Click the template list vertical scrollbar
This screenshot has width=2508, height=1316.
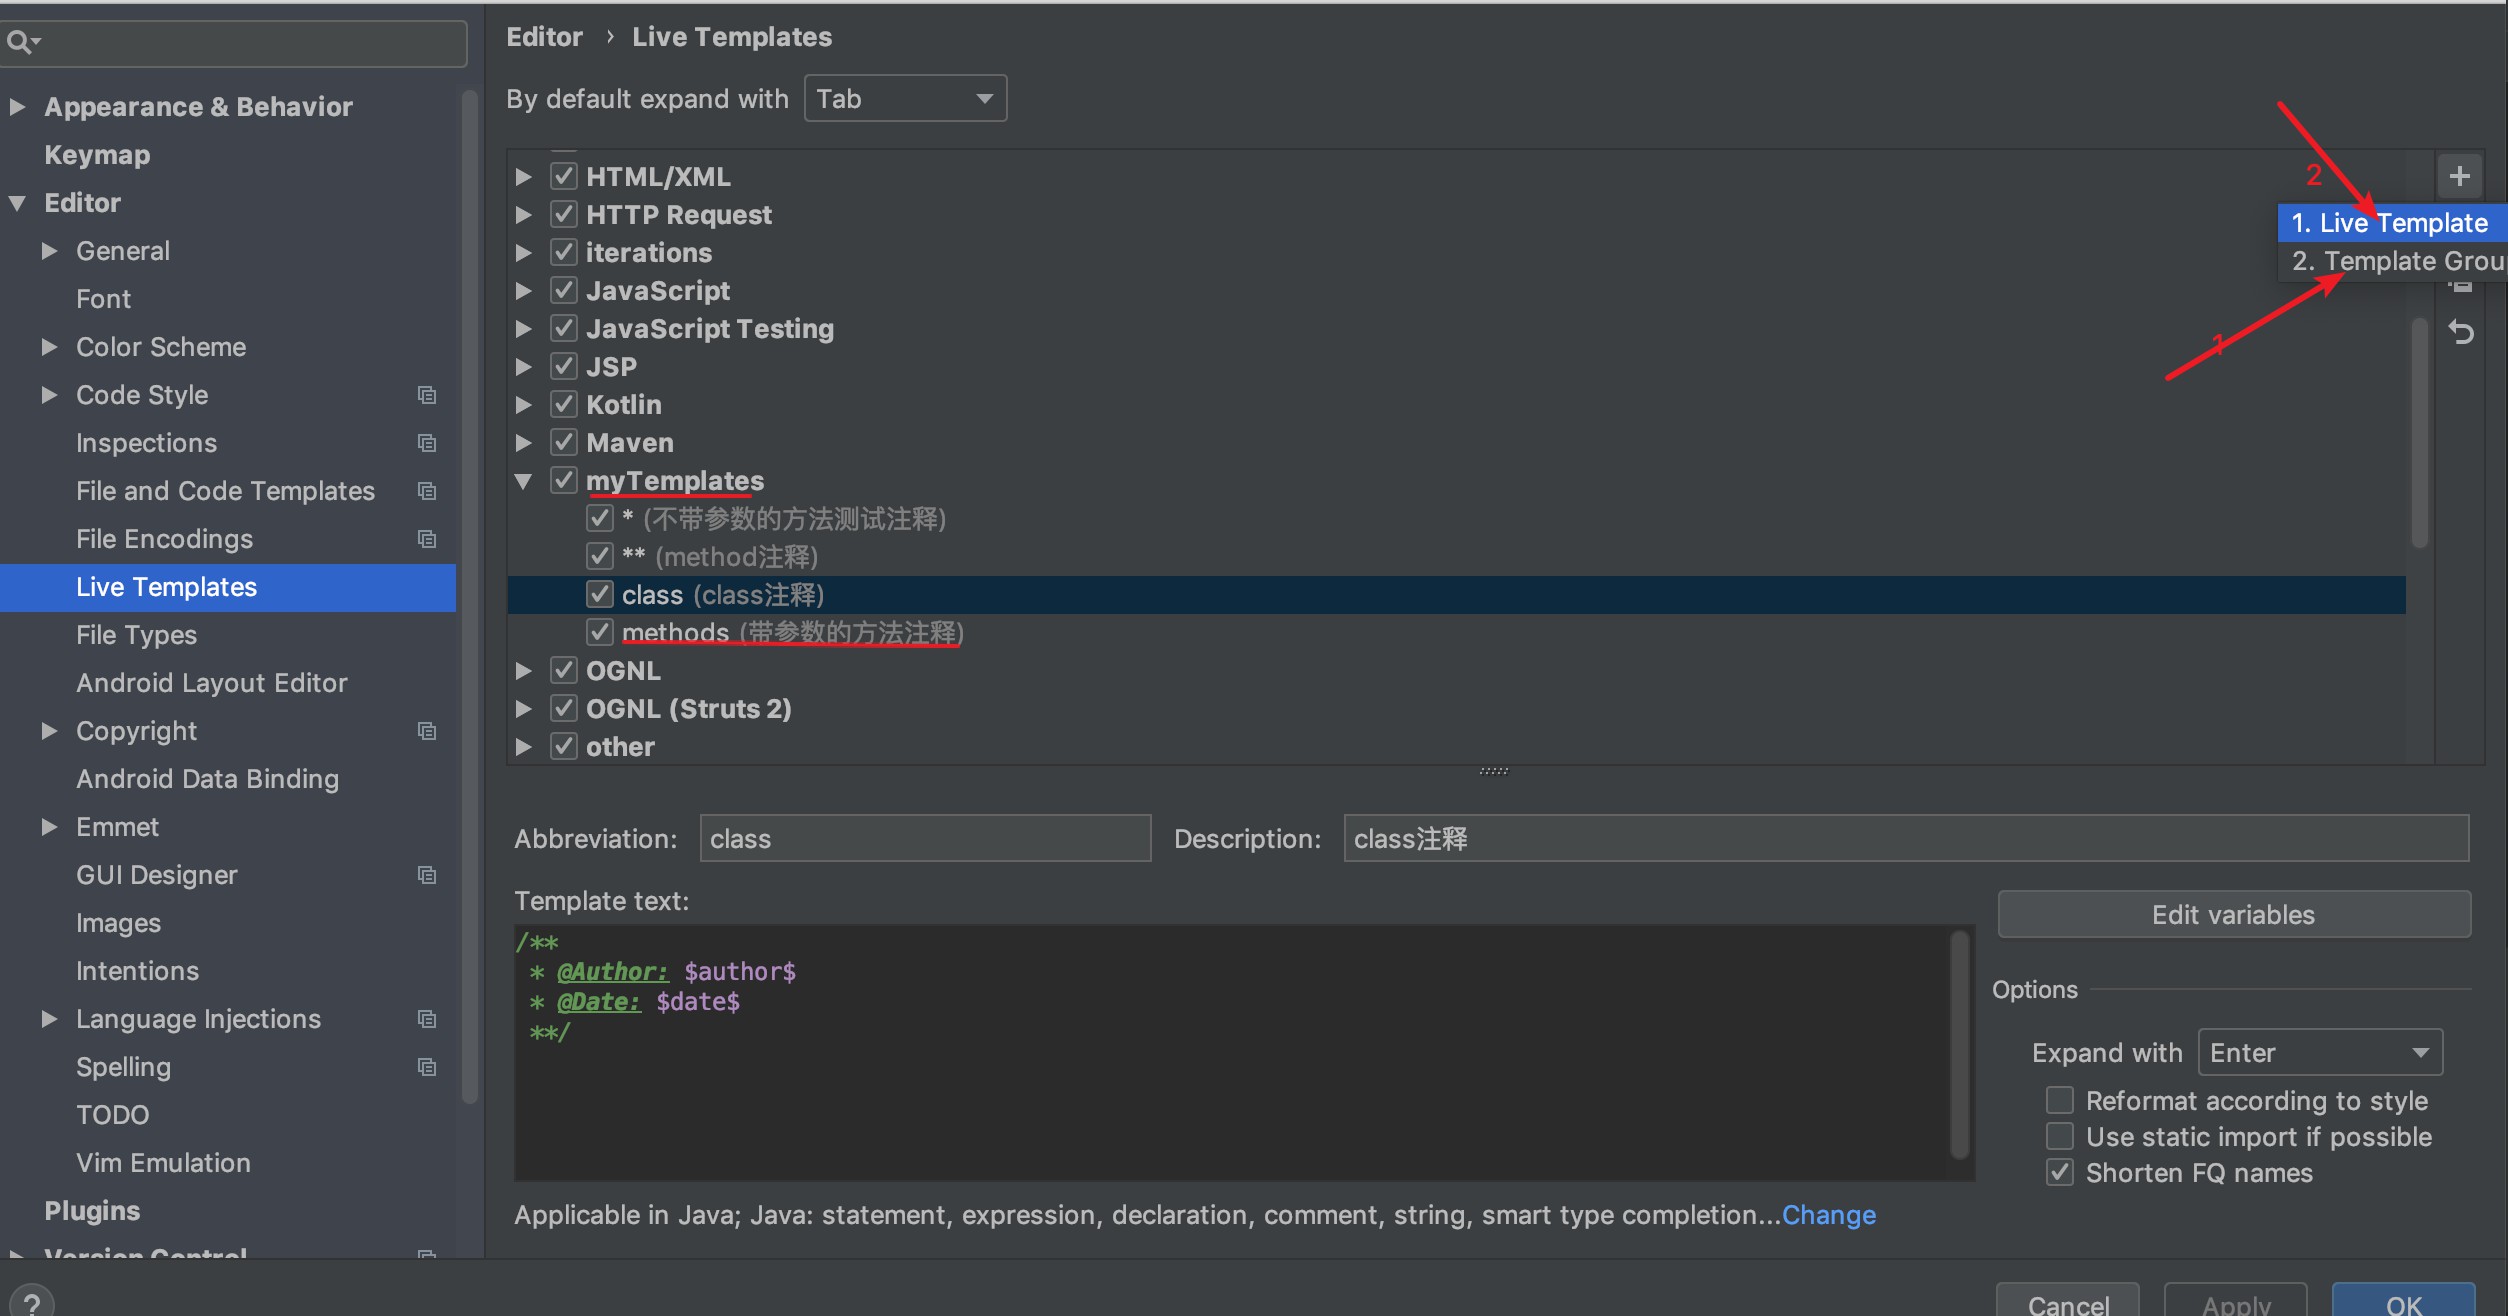click(2419, 430)
